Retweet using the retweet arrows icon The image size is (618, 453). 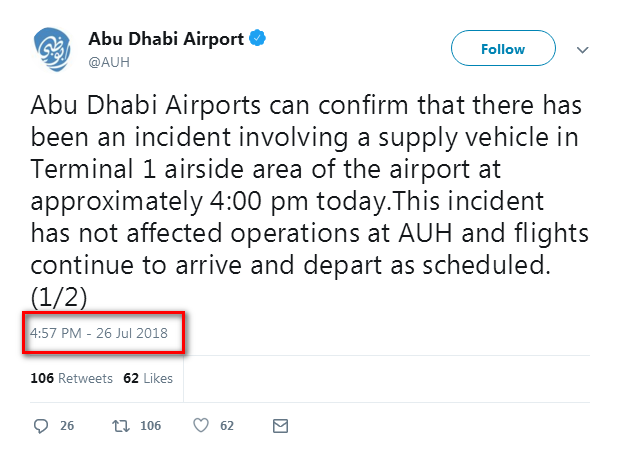pos(119,425)
